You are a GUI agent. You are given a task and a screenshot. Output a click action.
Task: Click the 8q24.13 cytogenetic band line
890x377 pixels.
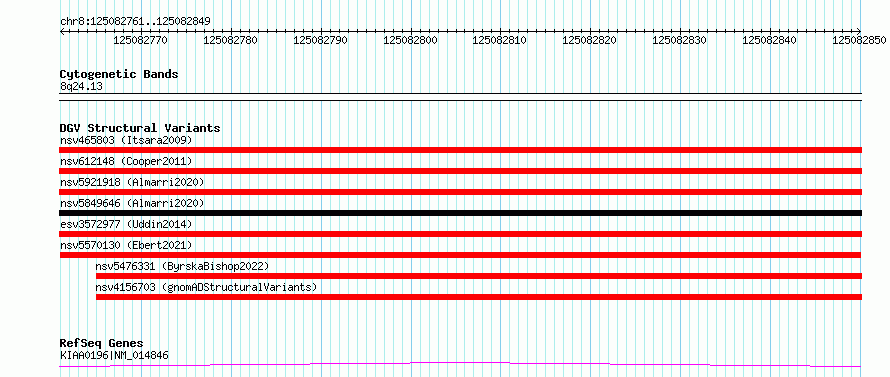pyautogui.click(x=460, y=97)
